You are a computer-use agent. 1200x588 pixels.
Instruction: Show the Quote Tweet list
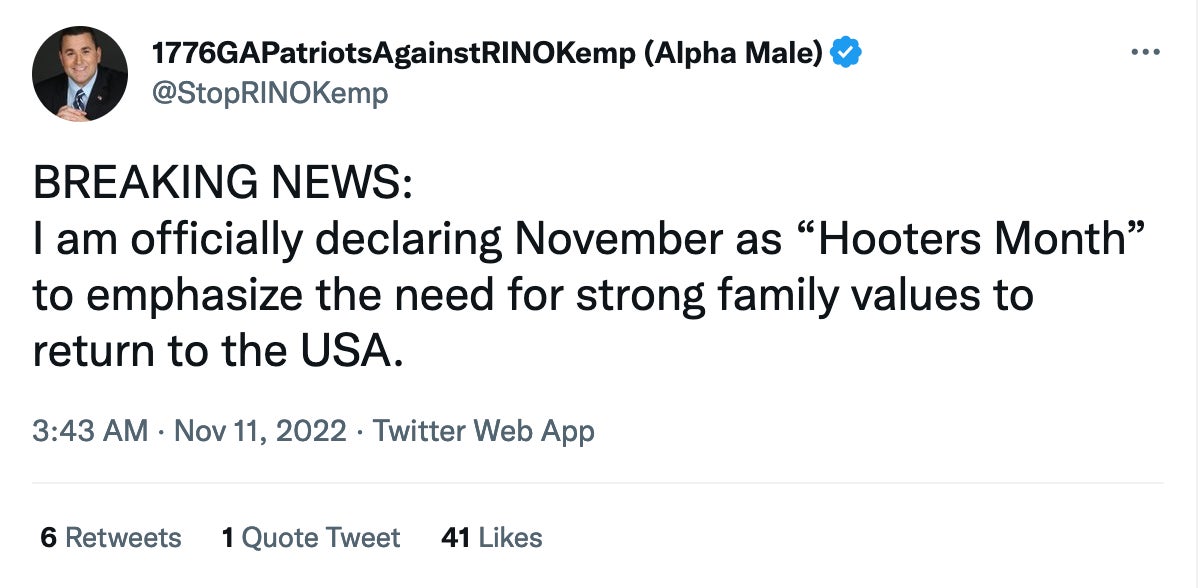[x=321, y=537]
